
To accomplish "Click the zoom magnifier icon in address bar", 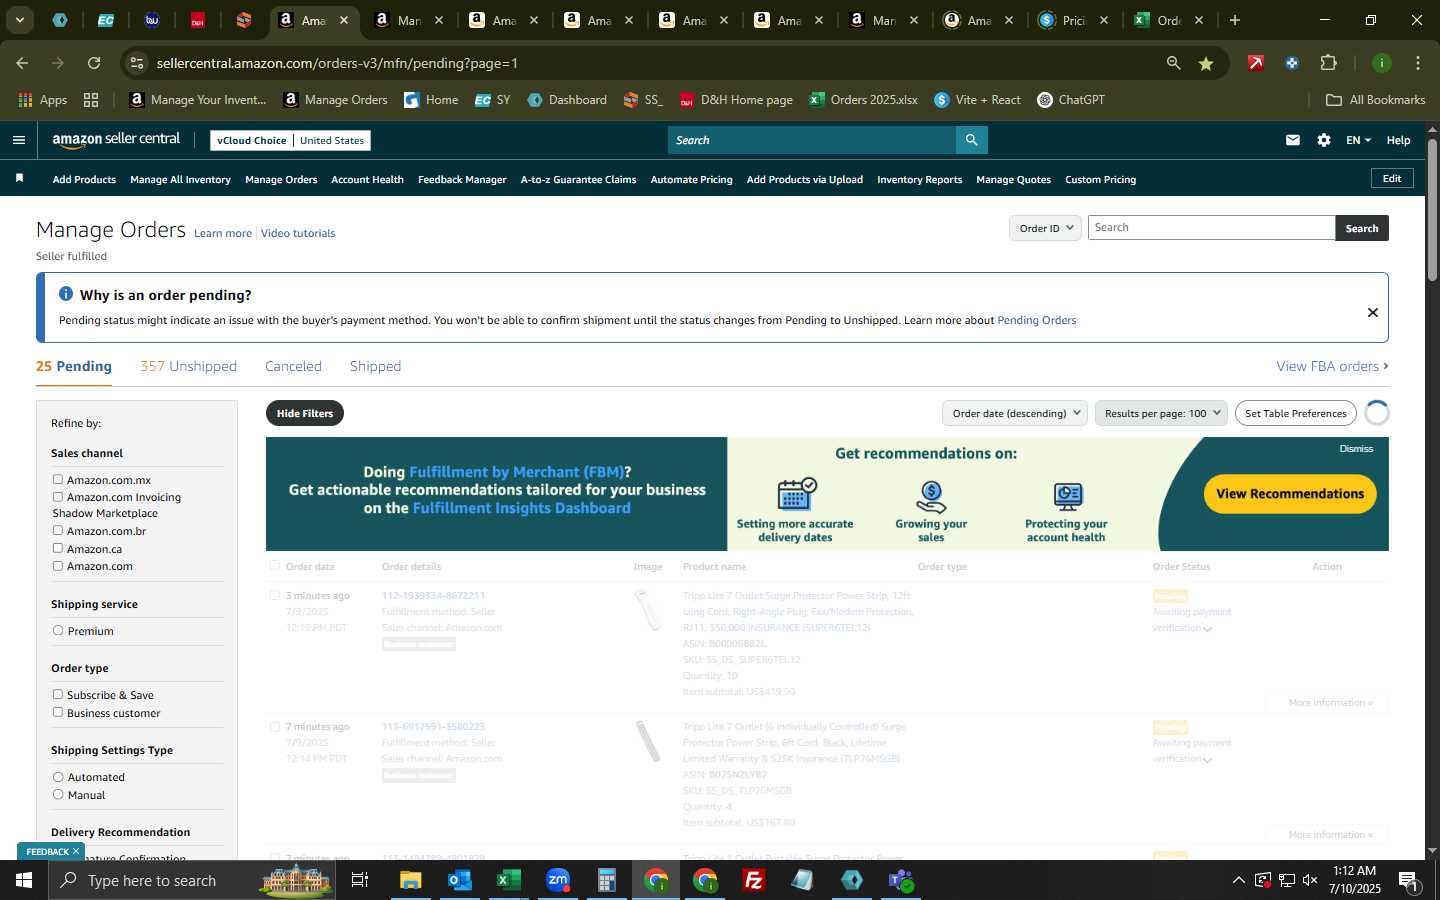I will point(1173,63).
